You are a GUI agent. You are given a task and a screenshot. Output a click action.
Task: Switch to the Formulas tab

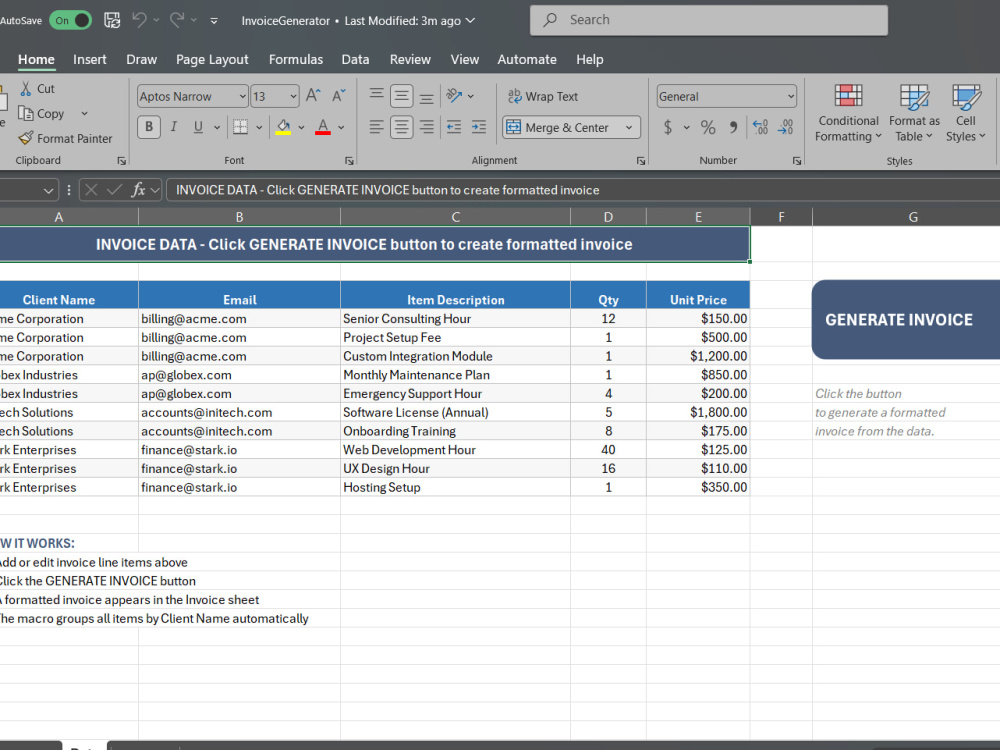pyautogui.click(x=296, y=59)
